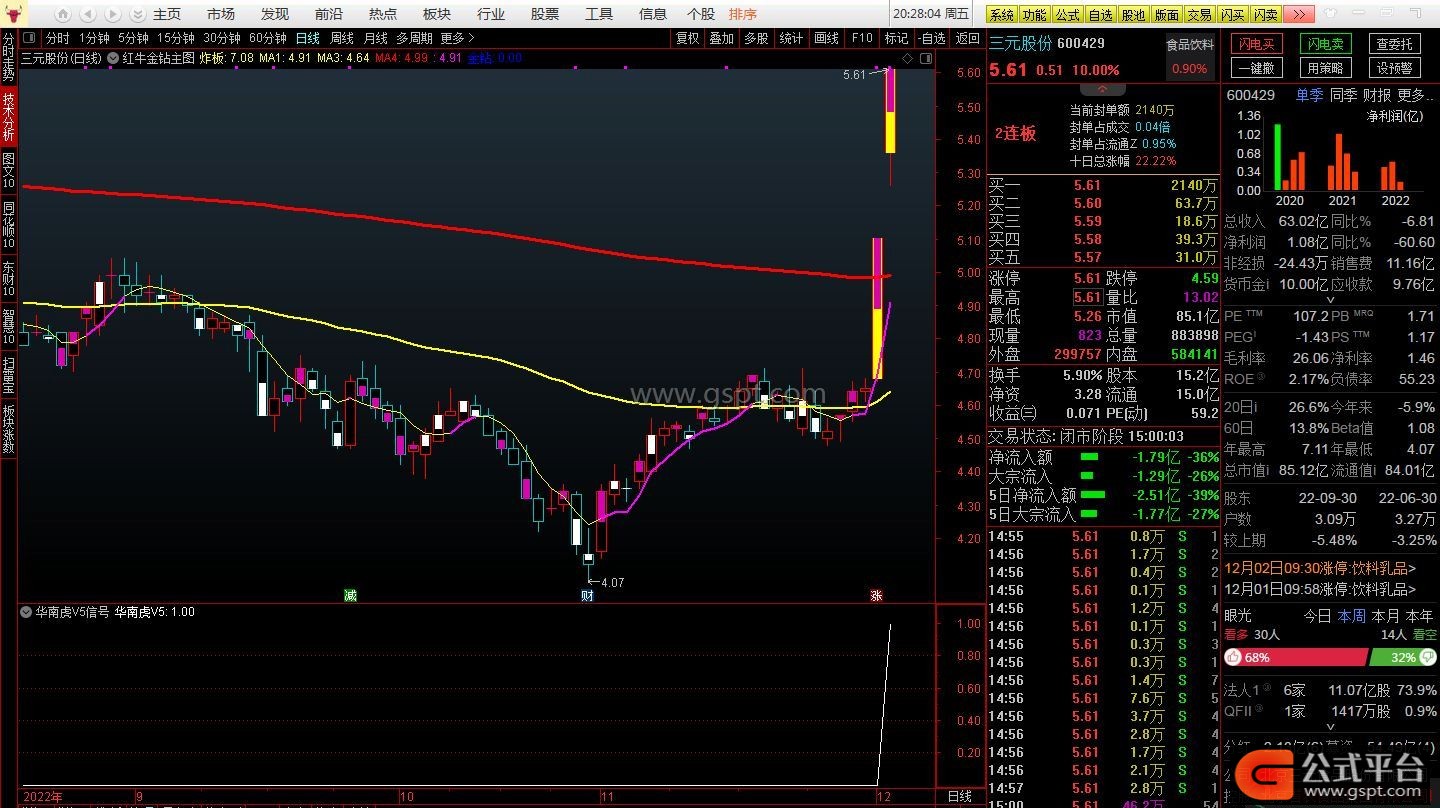The width and height of the screenshot is (1440, 808).
Task: Select 同季 in financial chart
Action: (1343, 95)
